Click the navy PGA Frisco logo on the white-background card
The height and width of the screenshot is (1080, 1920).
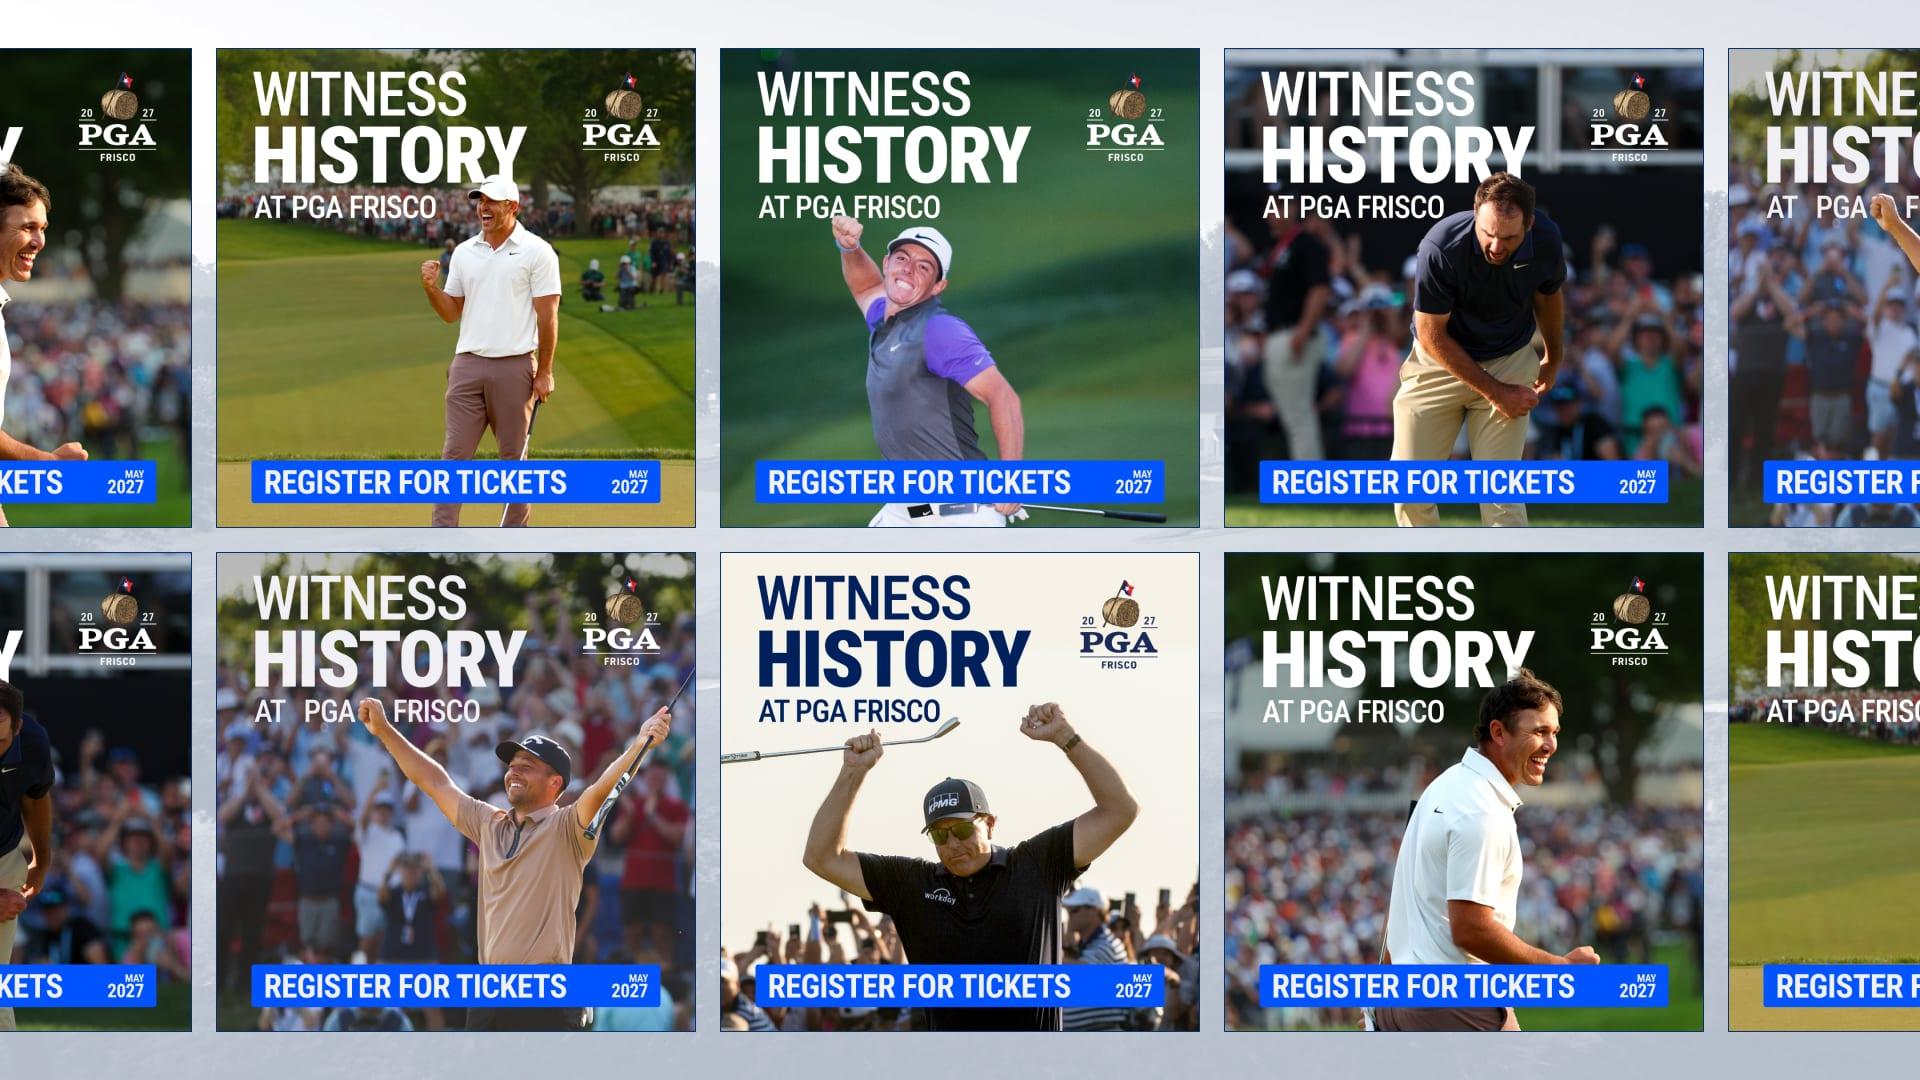[x=1118, y=625]
